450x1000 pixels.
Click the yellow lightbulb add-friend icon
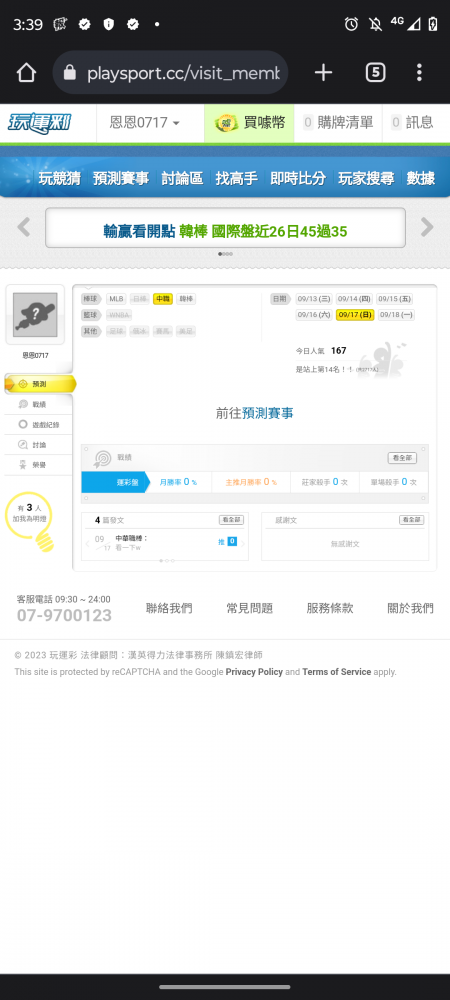pos(29,521)
